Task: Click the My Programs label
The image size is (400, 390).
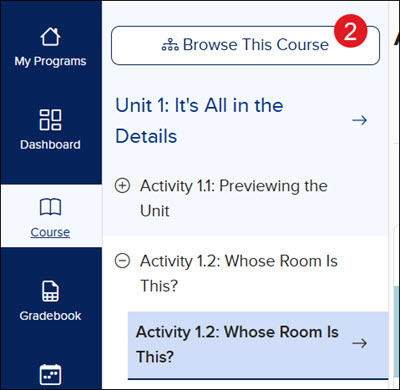Action: click(x=50, y=61)
